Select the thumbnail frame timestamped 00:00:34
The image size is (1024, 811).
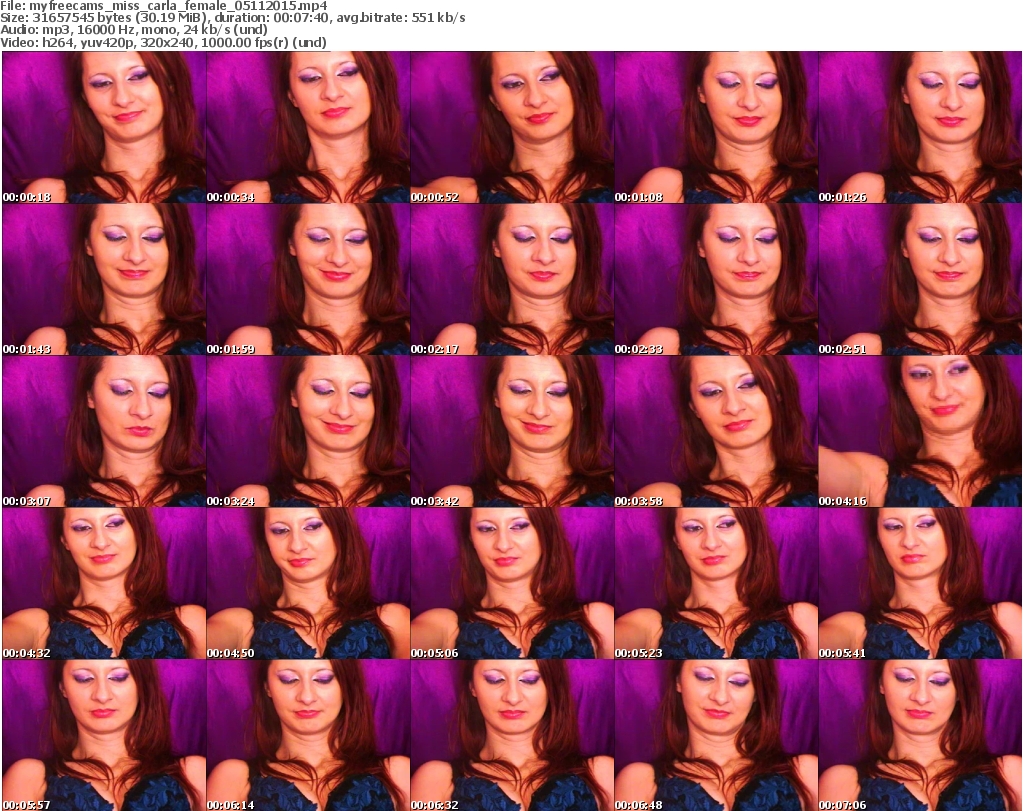tap(308, 127)
